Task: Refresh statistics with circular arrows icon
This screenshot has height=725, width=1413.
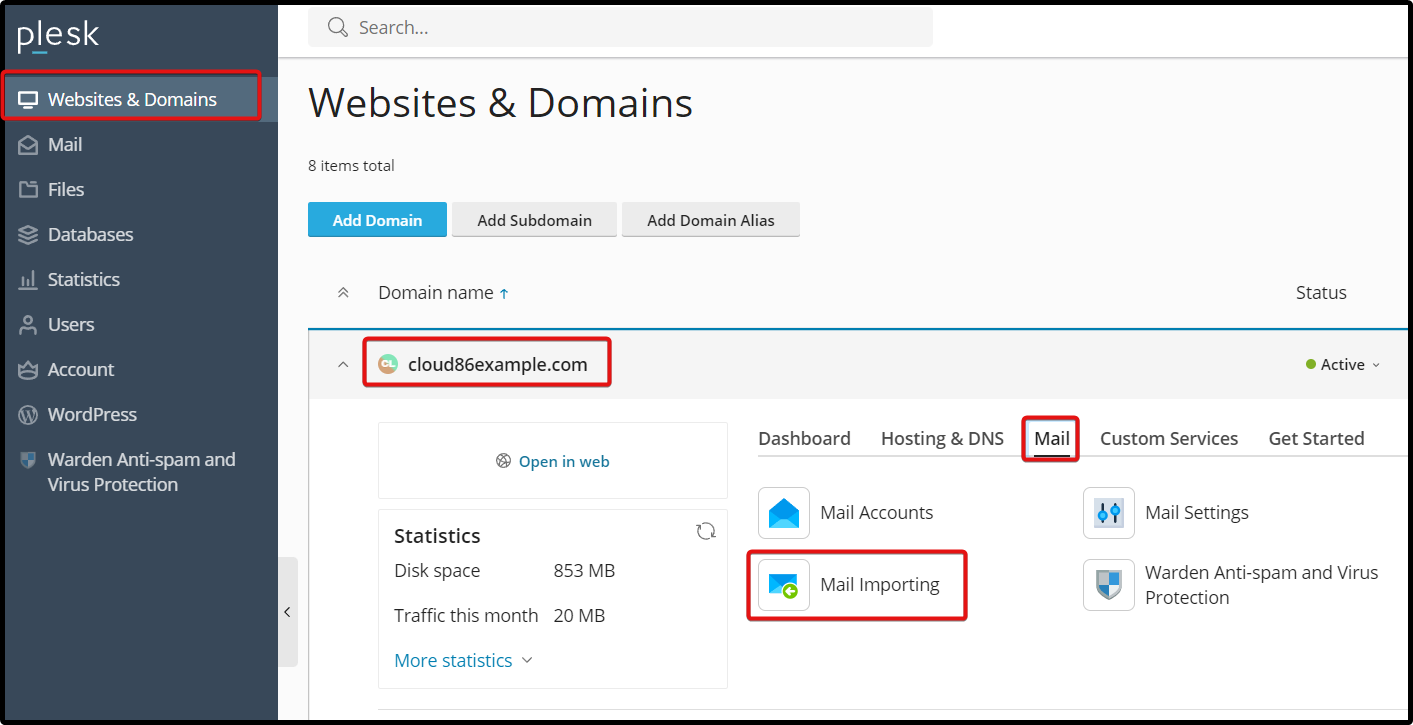Action: coord(706,531)
